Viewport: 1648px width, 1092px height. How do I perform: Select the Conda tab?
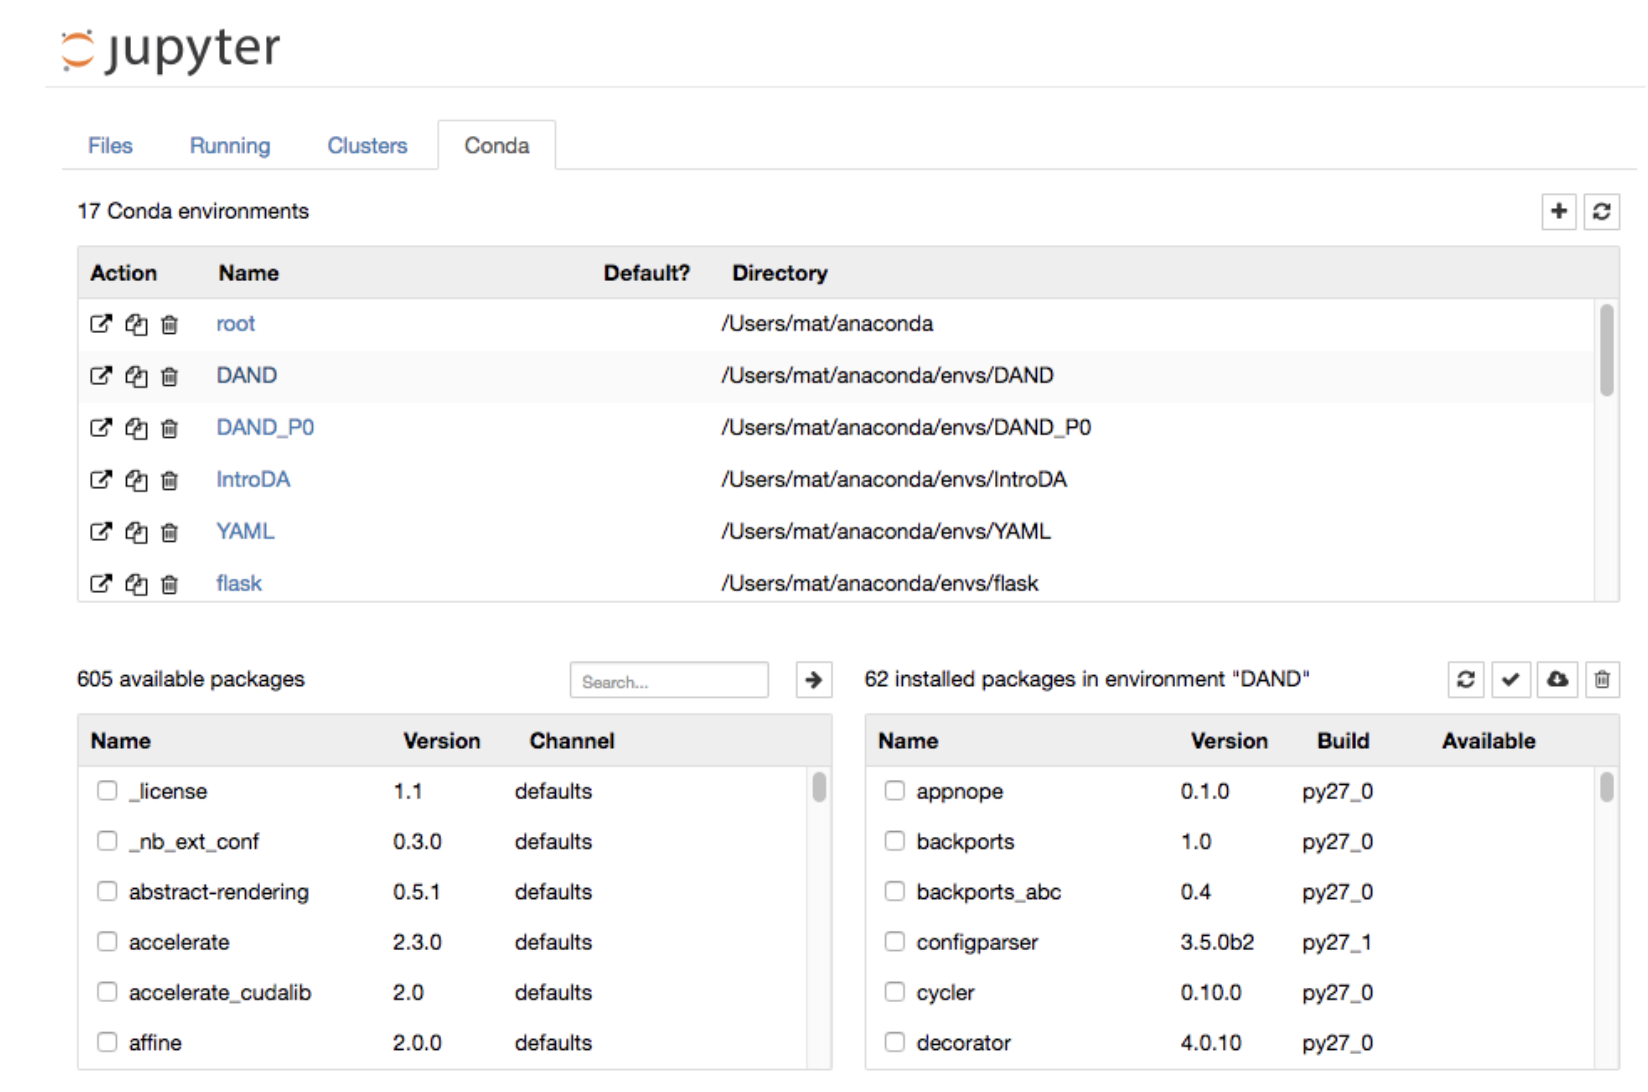[497, 146]
